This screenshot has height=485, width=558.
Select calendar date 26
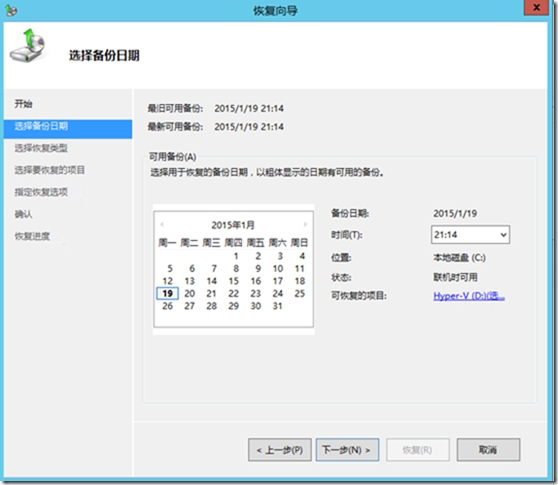coord(168,306)
